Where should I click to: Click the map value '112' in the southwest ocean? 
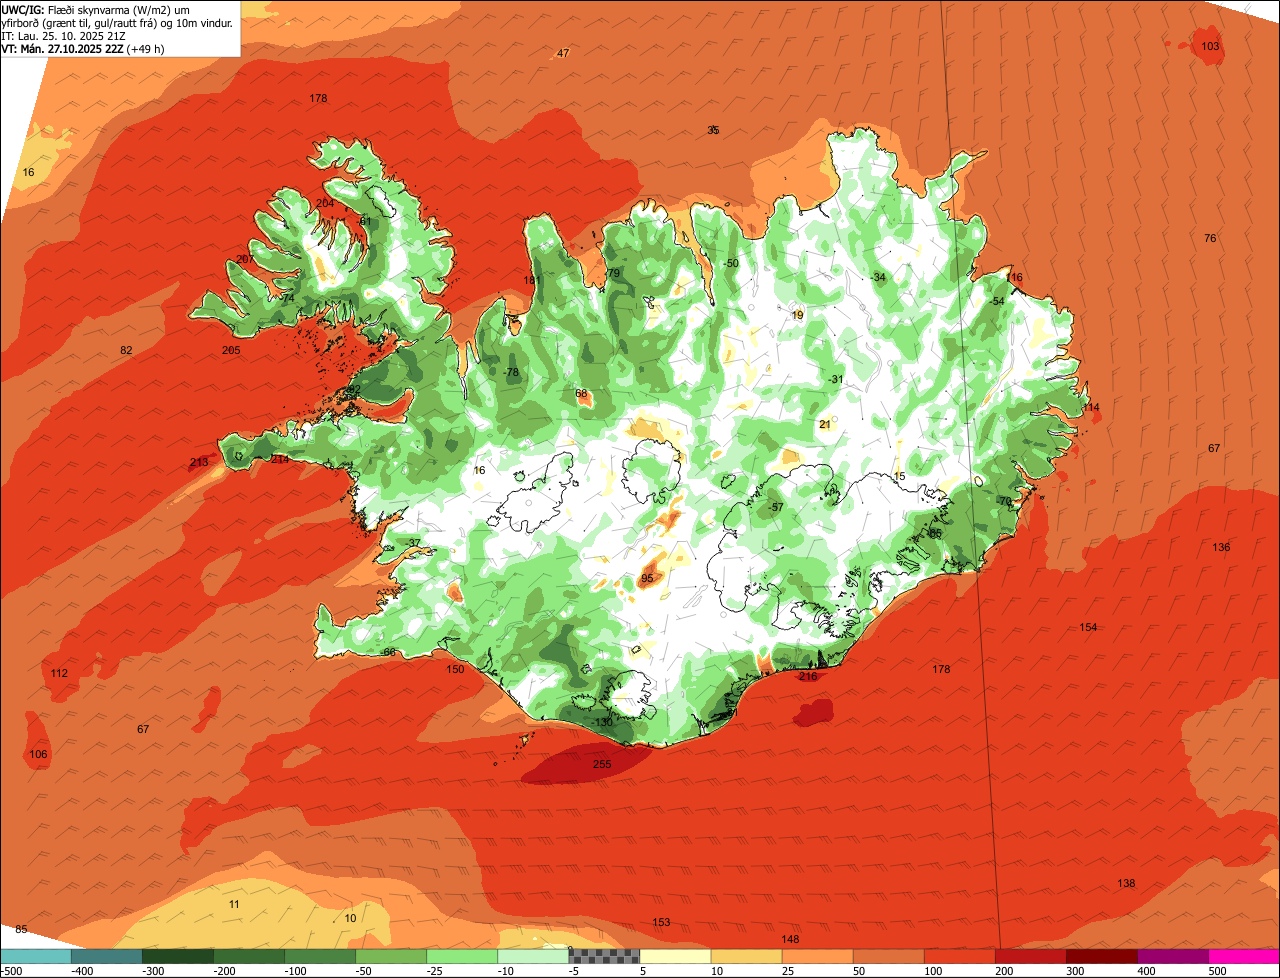coord(59,673)
